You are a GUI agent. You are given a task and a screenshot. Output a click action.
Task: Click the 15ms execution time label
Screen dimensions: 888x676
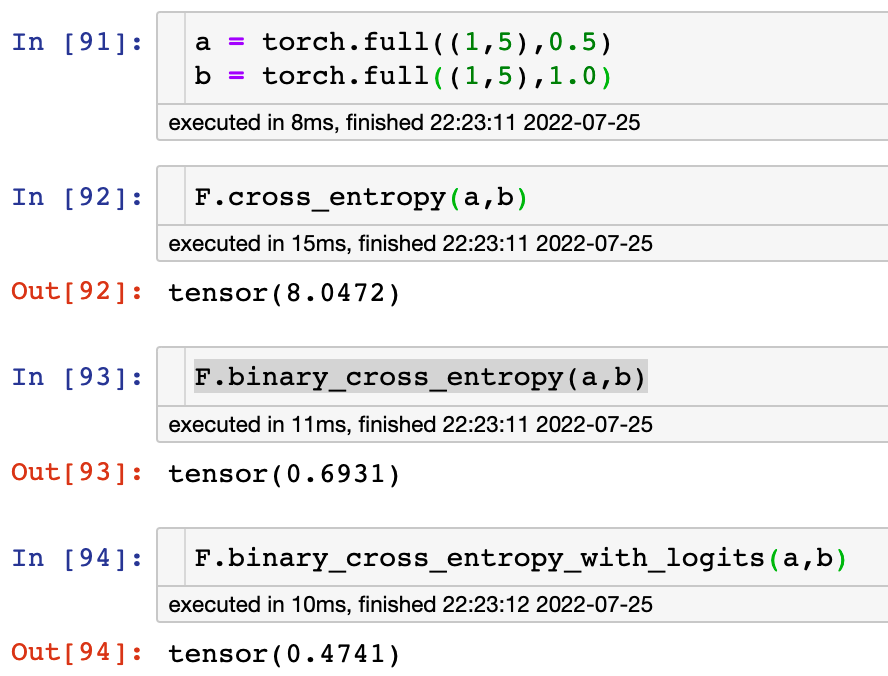pyautogui.click(x=410, y=243)
